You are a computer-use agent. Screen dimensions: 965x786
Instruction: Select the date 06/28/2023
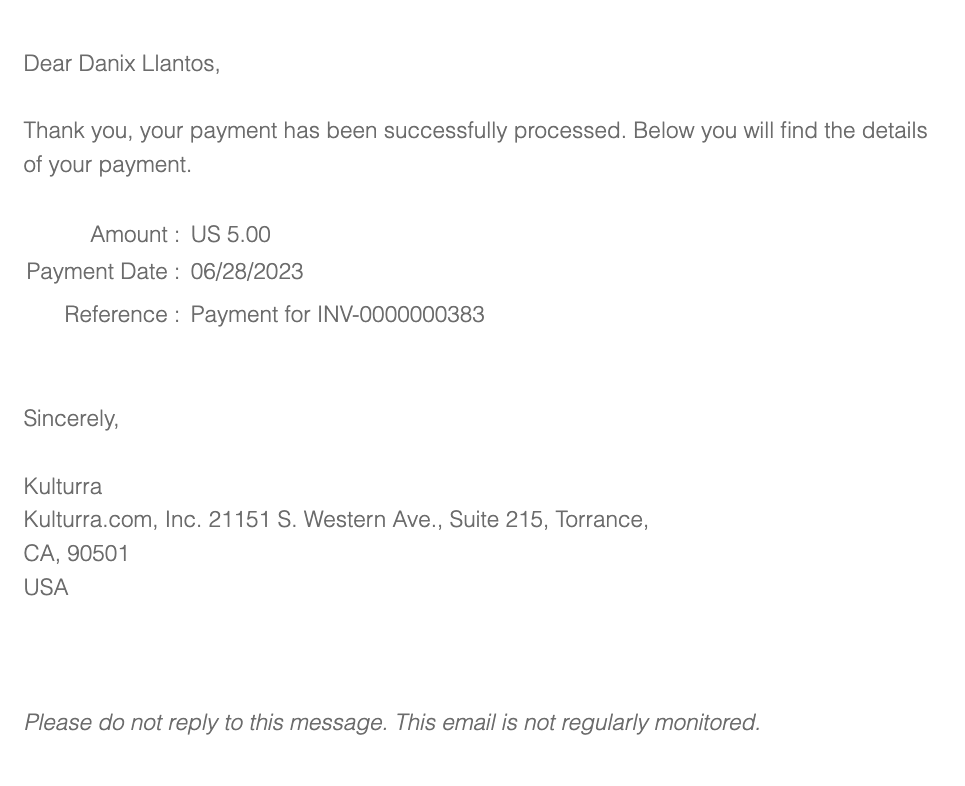pos(247,272)
